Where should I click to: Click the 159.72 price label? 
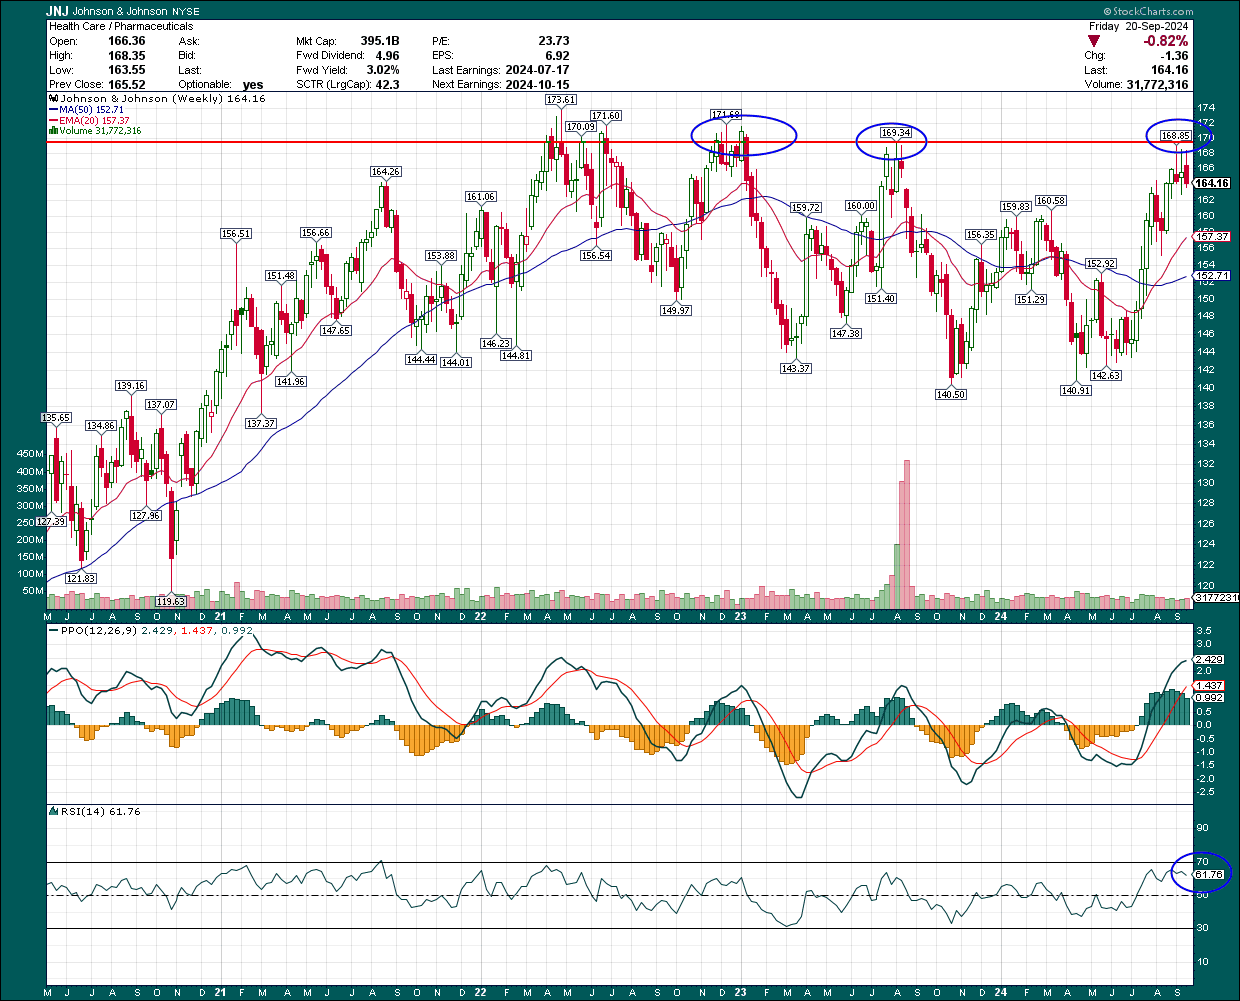806,208
